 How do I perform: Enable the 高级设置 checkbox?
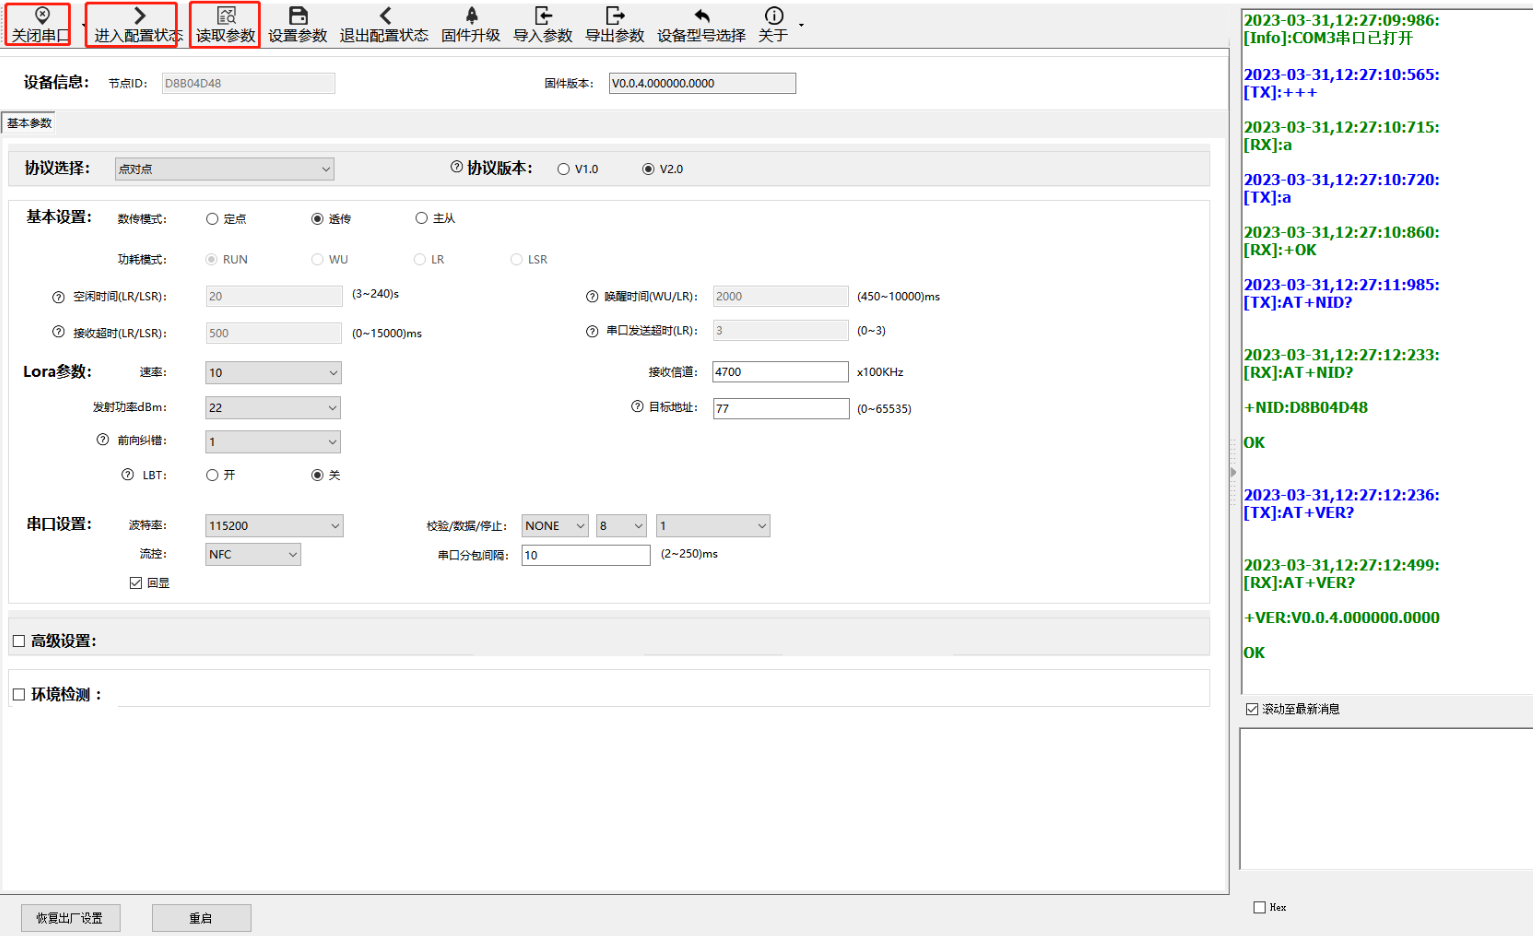tap(19, 641)
